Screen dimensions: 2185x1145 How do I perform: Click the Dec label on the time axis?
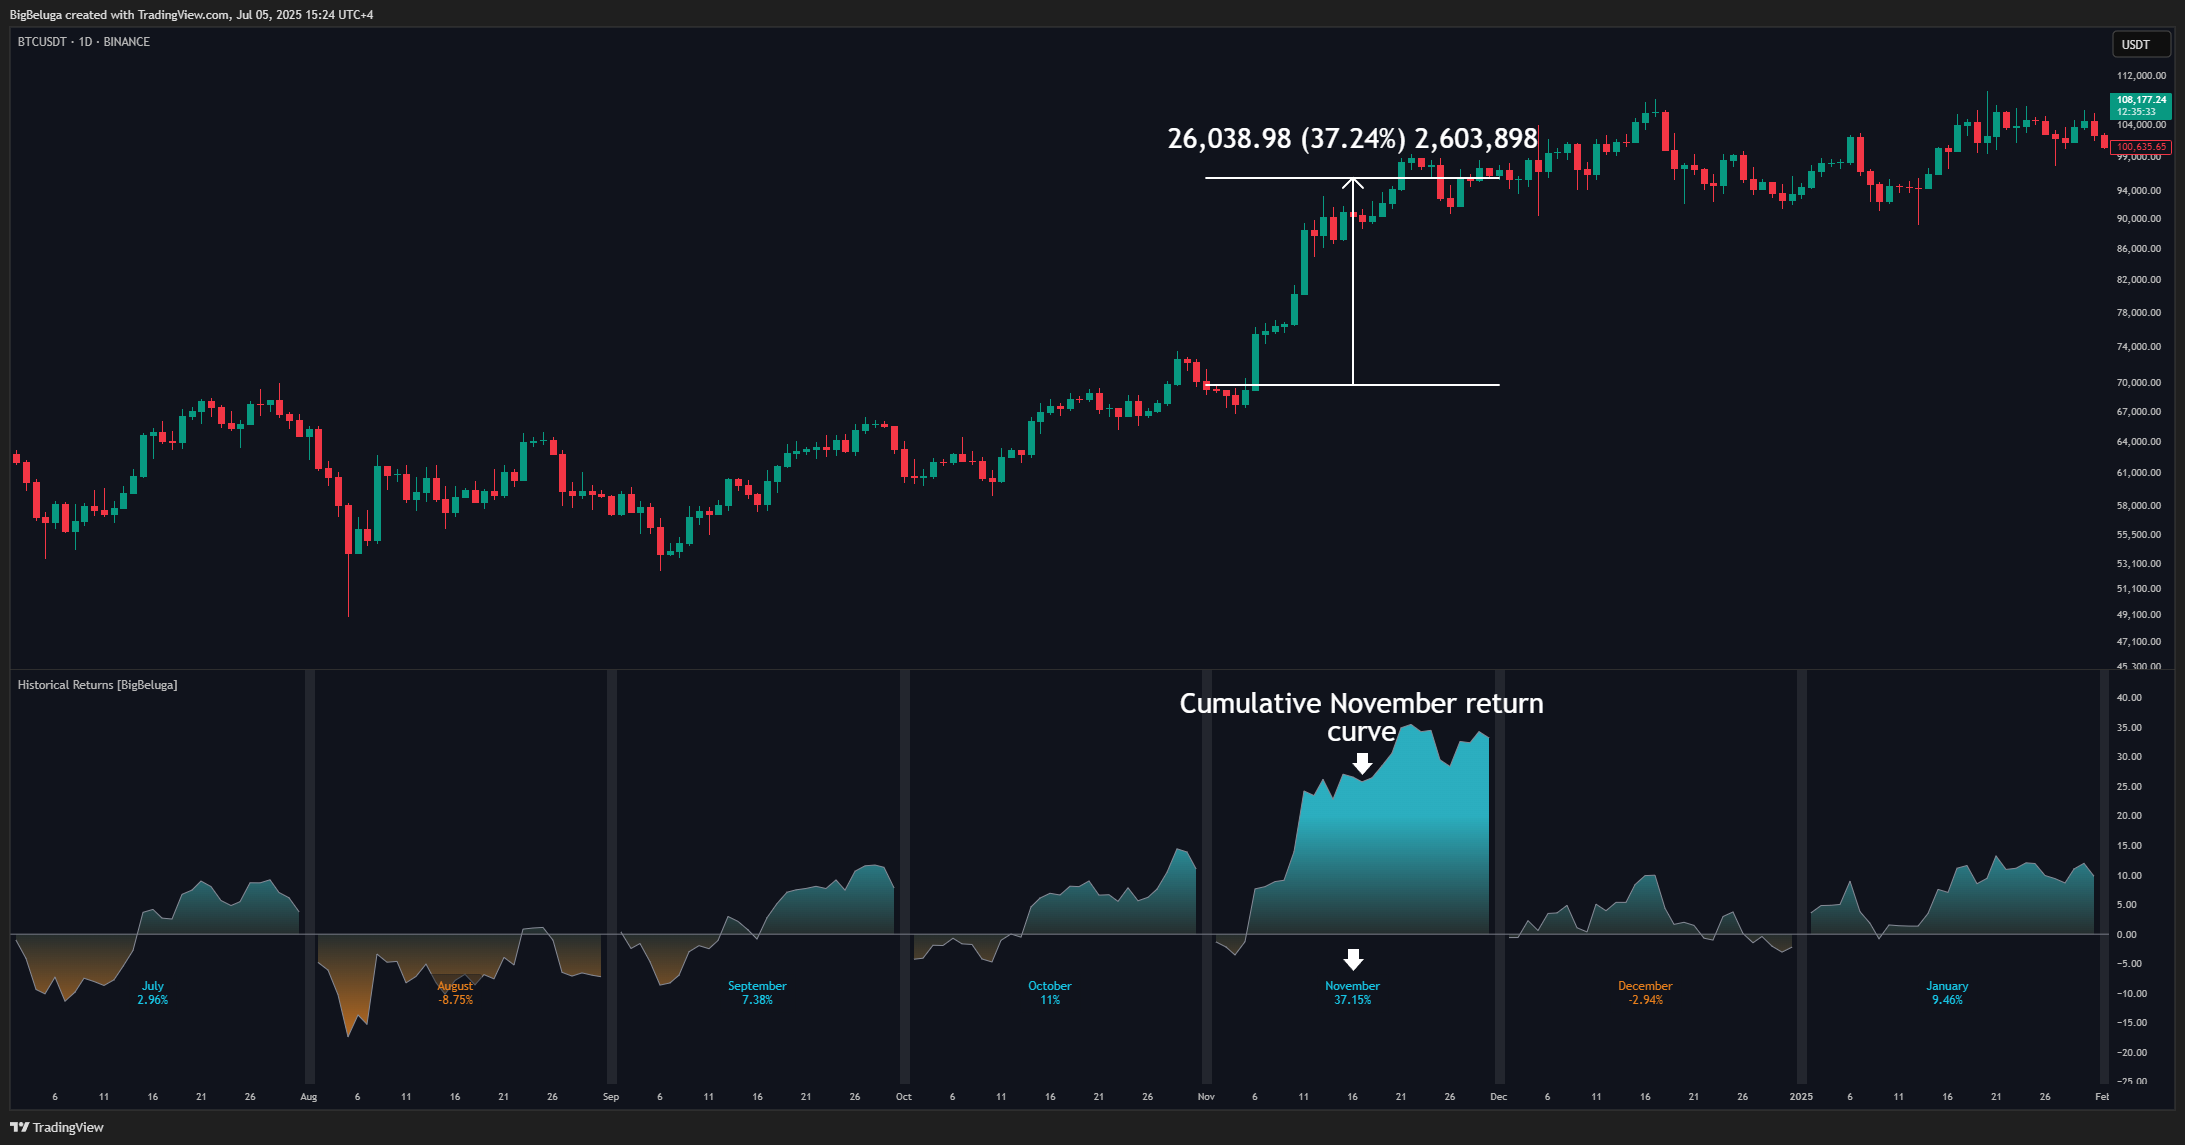point(1499,1097)
